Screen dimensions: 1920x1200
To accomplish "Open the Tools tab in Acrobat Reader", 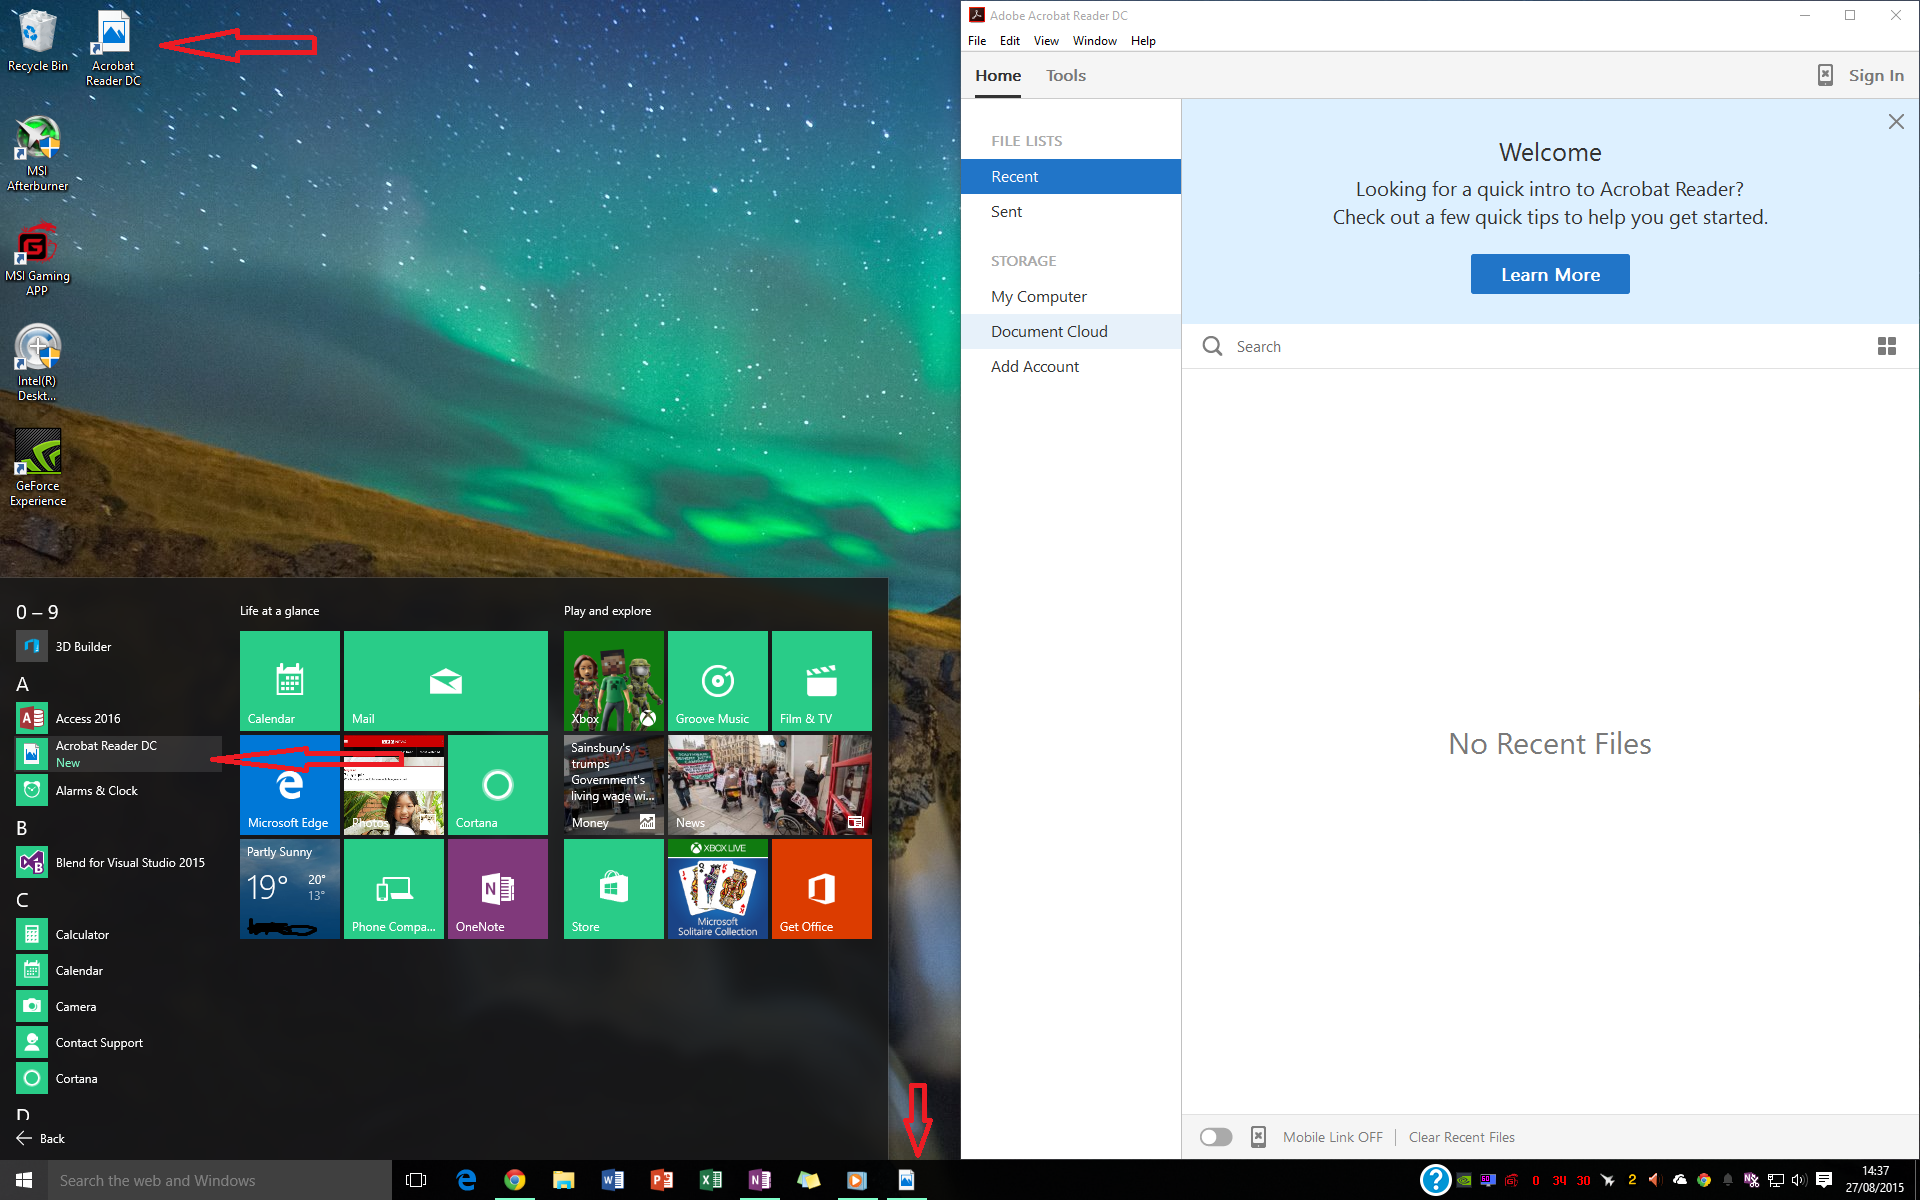I will (1064, 75).
